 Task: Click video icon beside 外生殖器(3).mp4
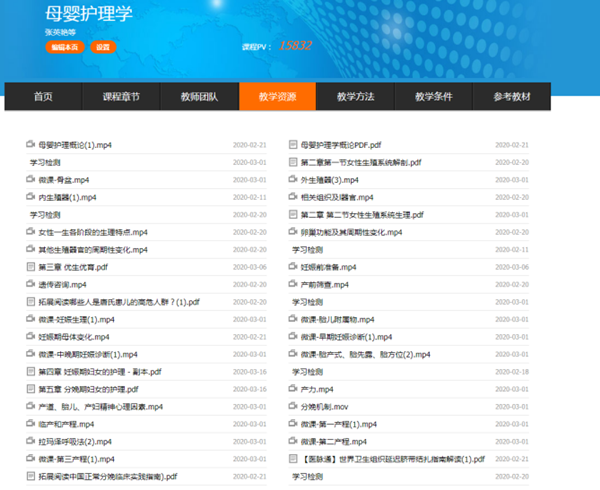coord(294,180)
